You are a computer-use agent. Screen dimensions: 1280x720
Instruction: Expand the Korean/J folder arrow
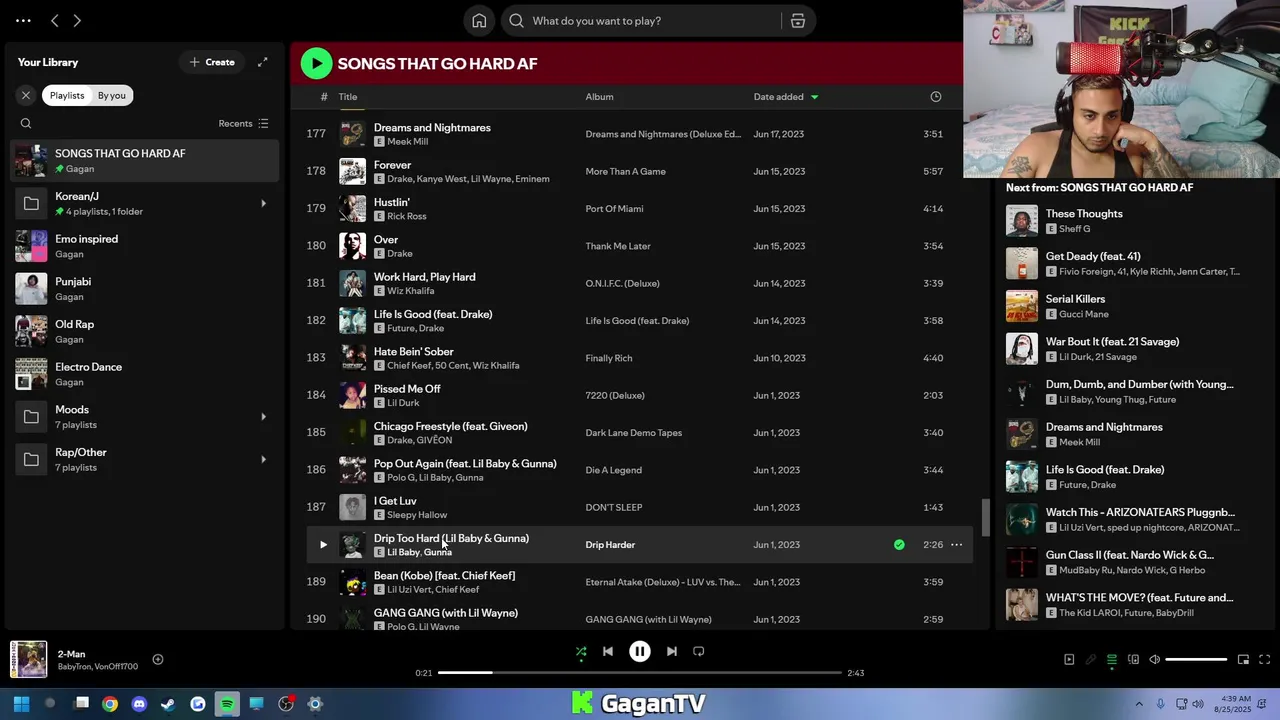263,203
